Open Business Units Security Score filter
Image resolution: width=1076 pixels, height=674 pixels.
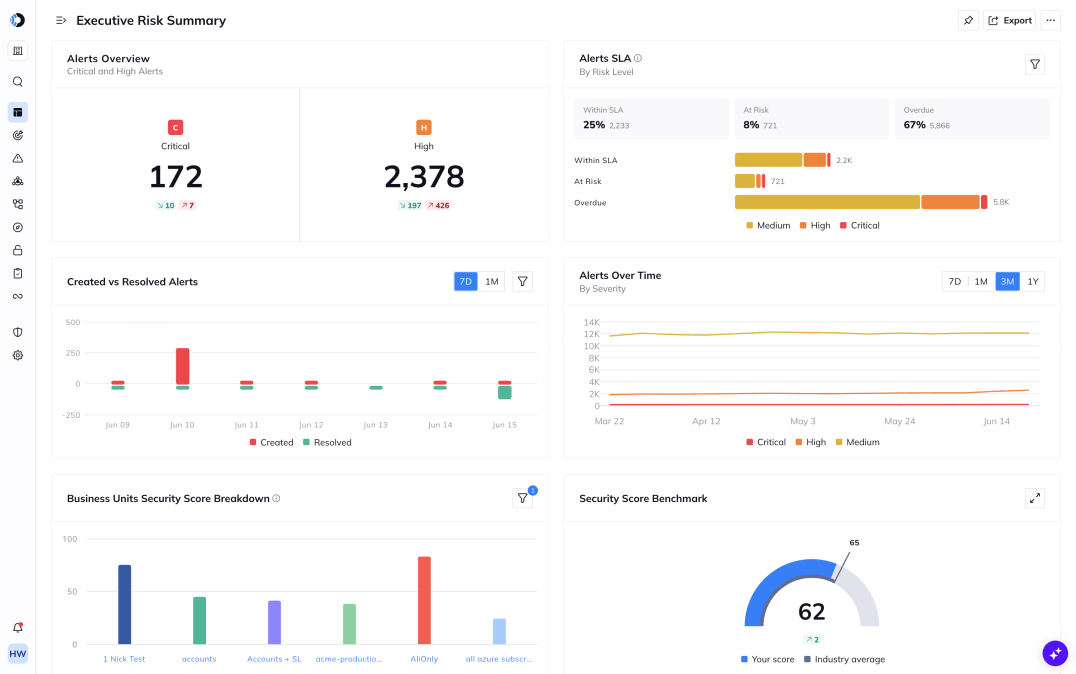(x=522, y=498)
